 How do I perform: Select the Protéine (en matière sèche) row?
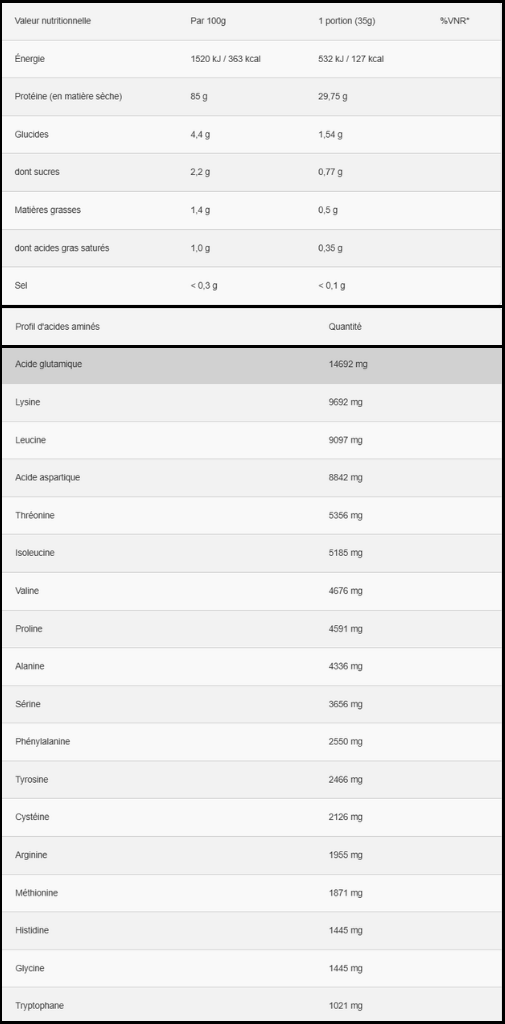point(252,97)
